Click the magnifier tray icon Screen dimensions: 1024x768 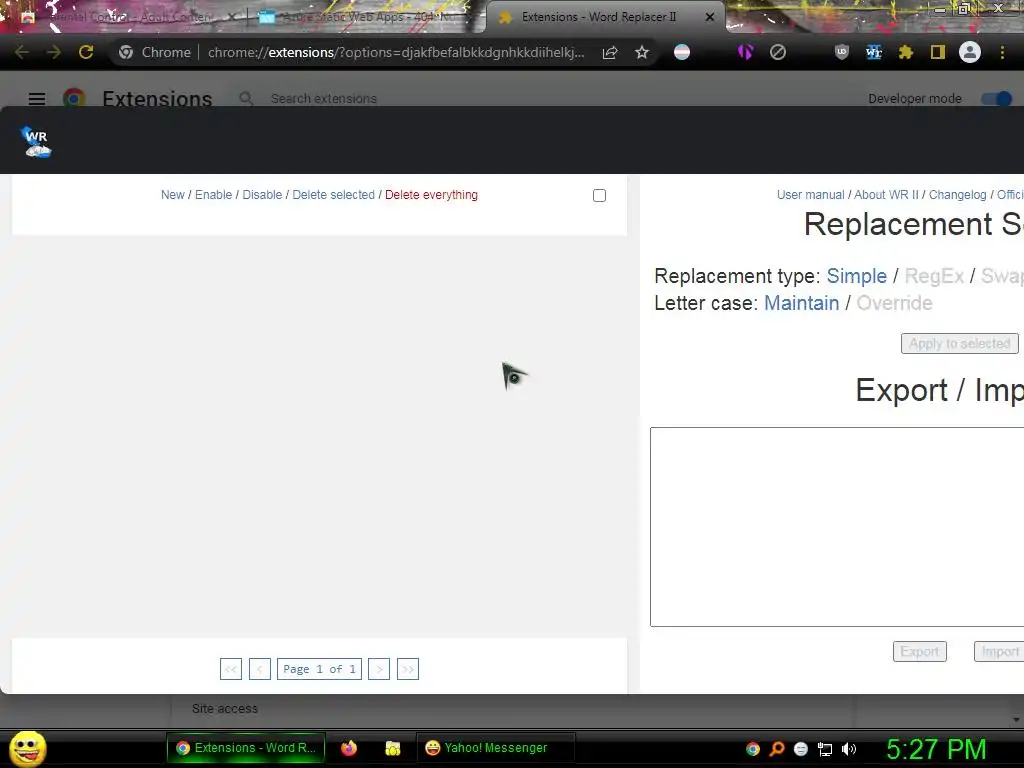point(776,749)
